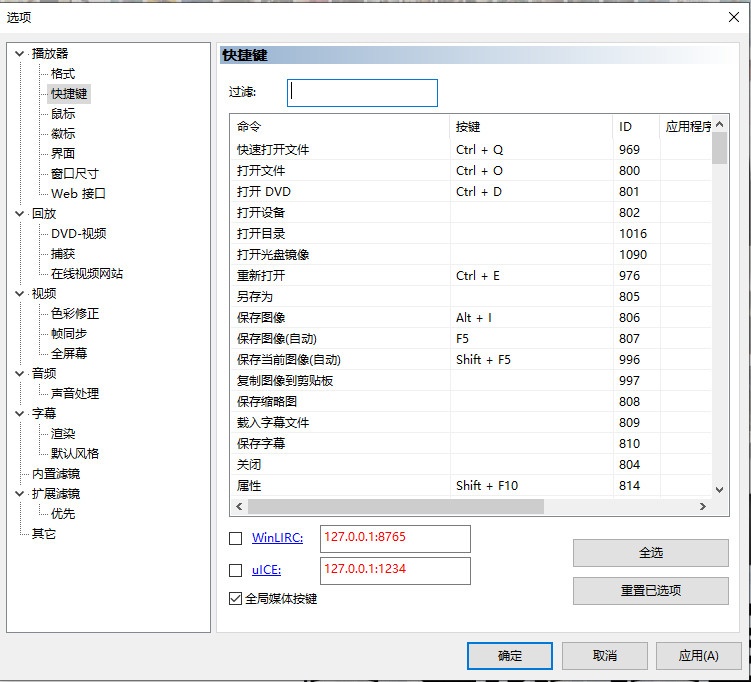Screen dimensions: 751x682
Task: Select the 打开目录 command row
Action: pyautogui.click(x=471, y=234)
